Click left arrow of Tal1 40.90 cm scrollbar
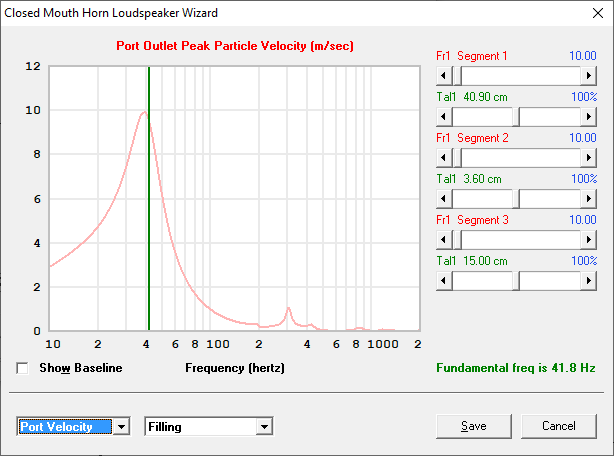The height and width of the screenshot is (456, 614). click(x=444, y=116)
